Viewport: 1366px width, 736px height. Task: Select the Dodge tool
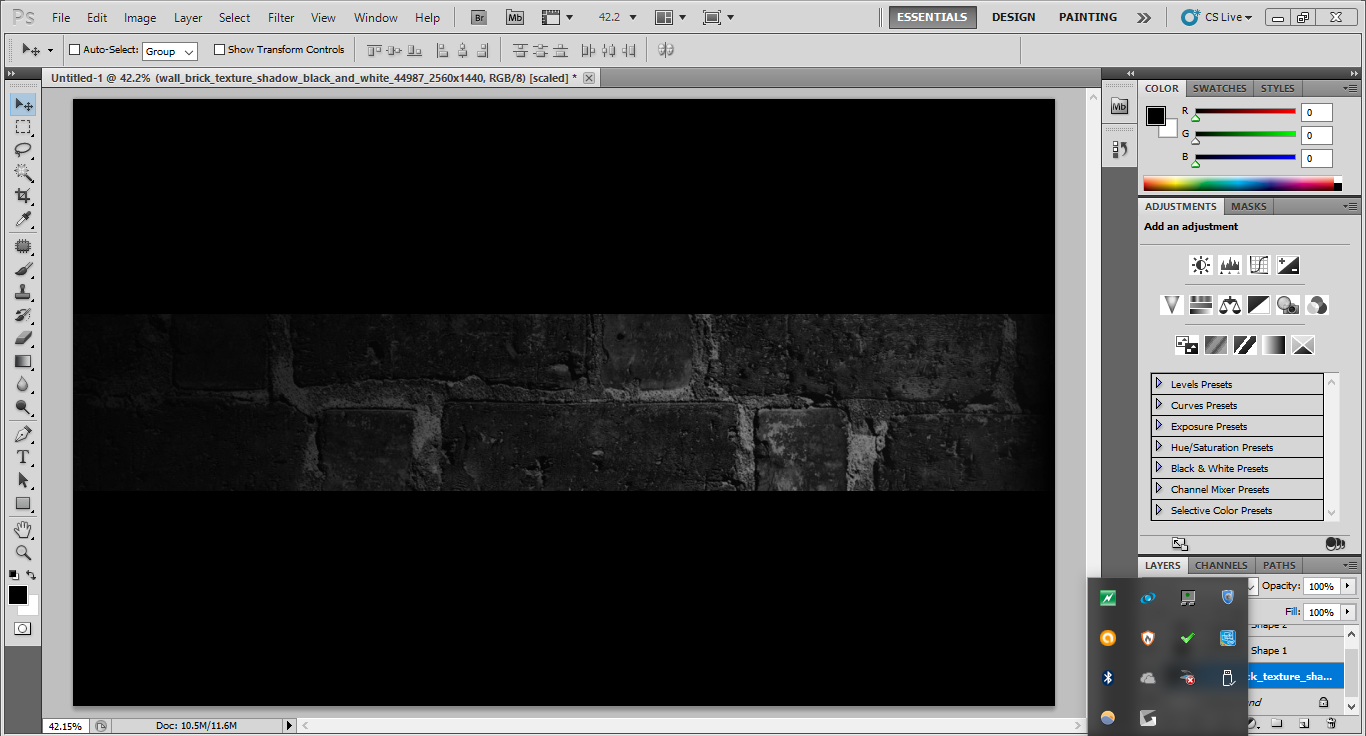[23, 407]
